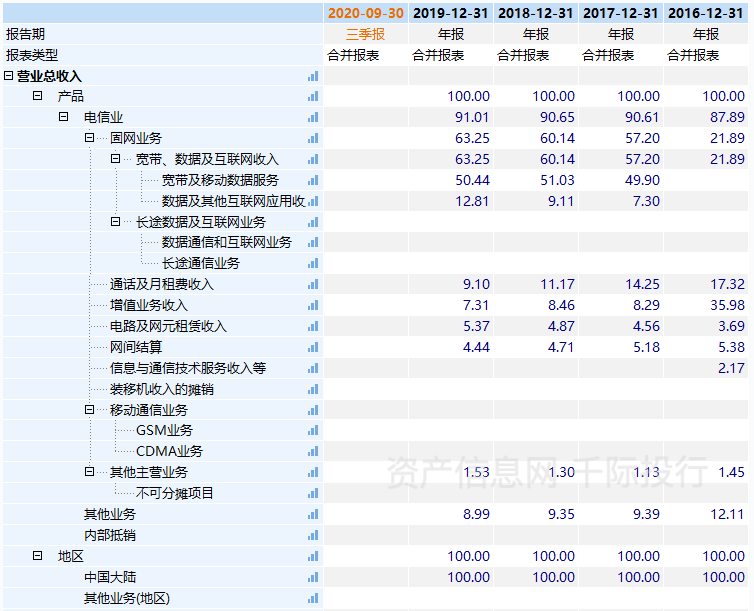Click chart icon beside 网间结算

313,347
